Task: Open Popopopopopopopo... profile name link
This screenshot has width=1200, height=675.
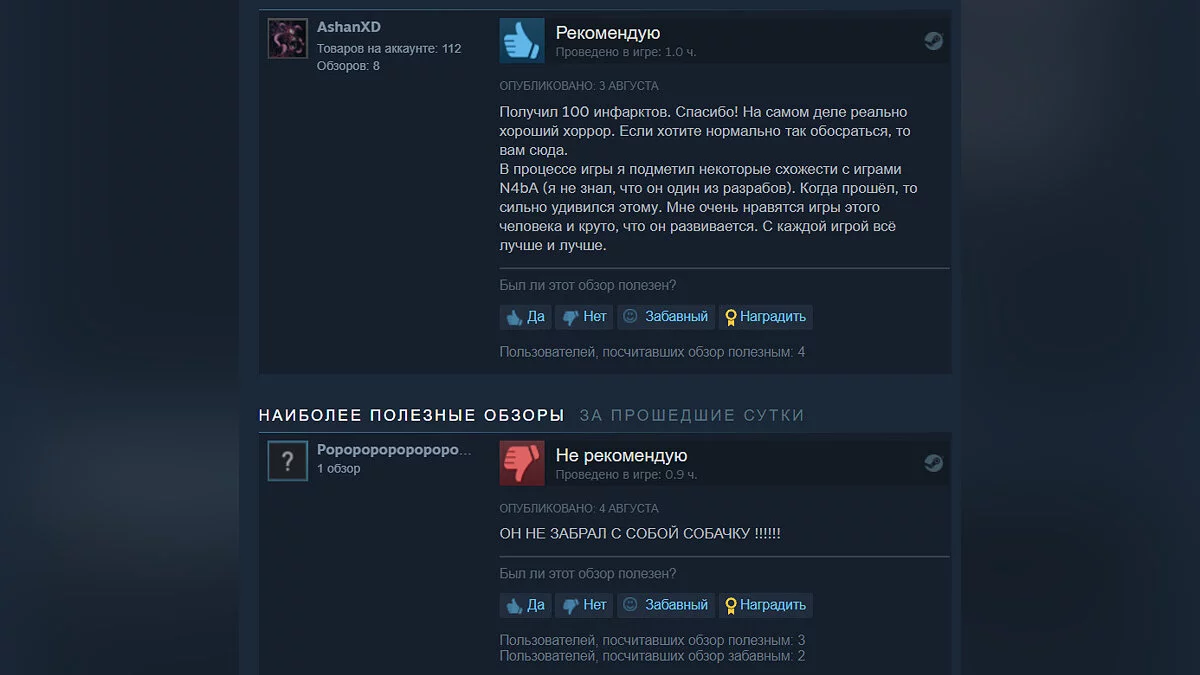Action: click(x=394, y=450)
